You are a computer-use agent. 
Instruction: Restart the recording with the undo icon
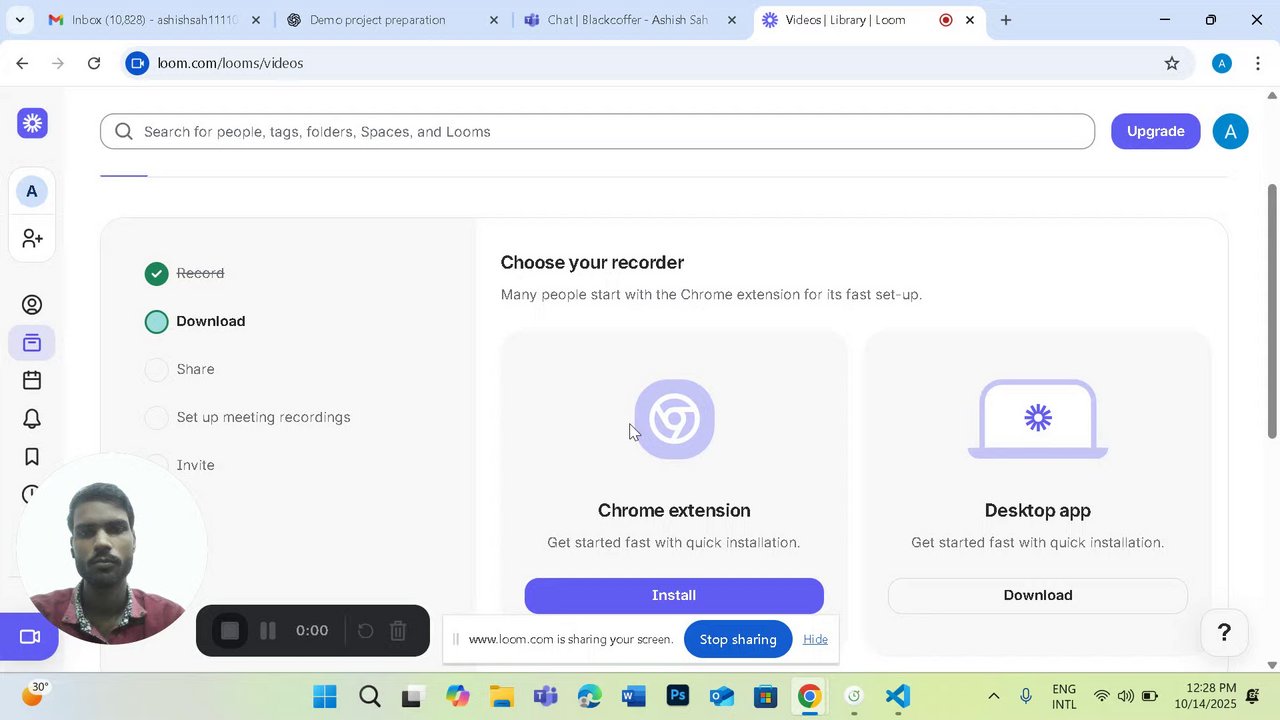coord(365,631)
